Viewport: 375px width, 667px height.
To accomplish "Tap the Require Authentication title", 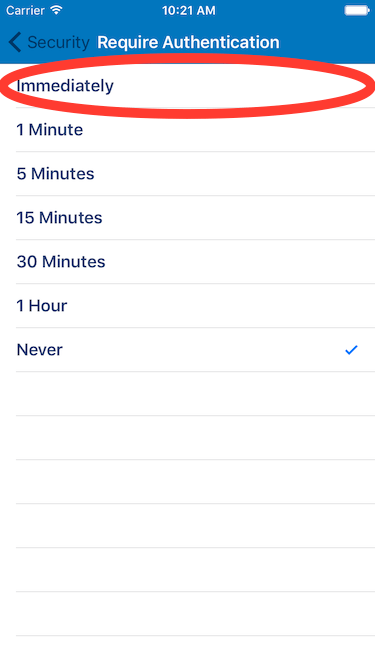I will (188, 43).
